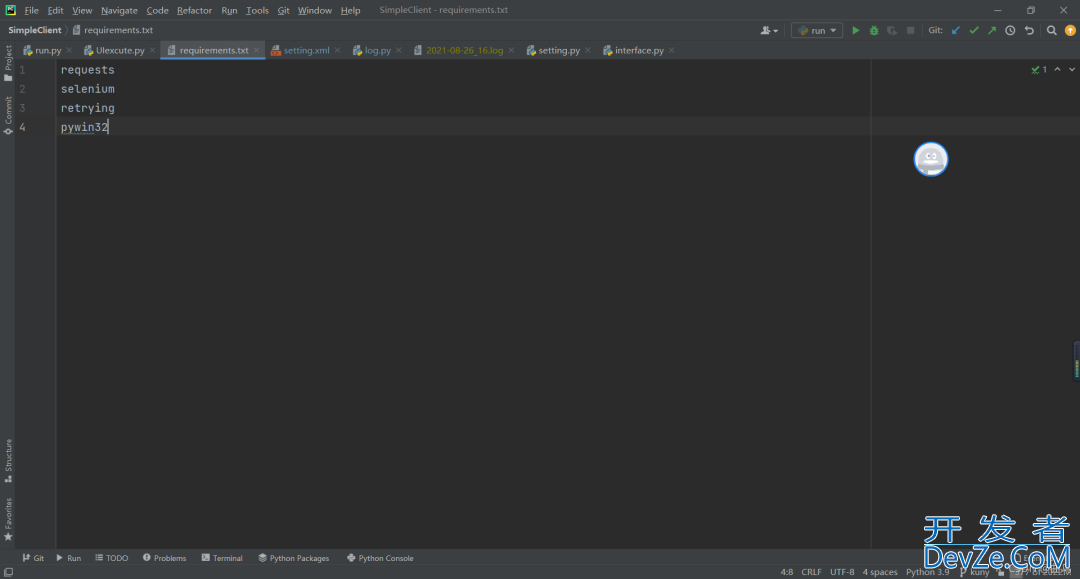Image resolution: width=1080 pixels, height=579 pixels.
Task: Open the Navigate menu
Action: click(119, 10)
